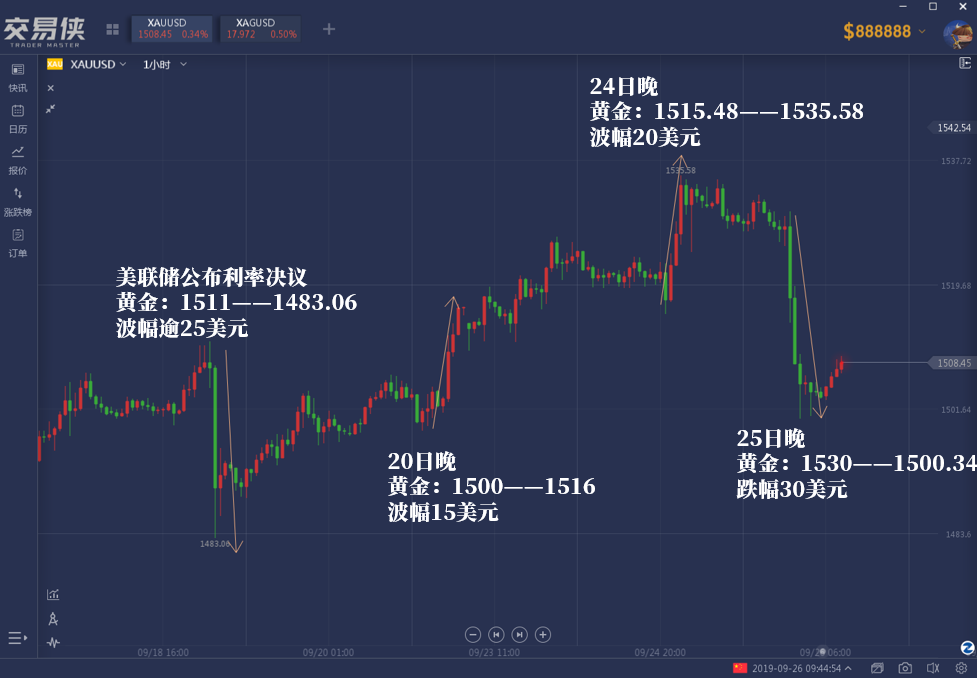
Task: Switch to the XAGUSD tab
Action: tap(261, 29)
